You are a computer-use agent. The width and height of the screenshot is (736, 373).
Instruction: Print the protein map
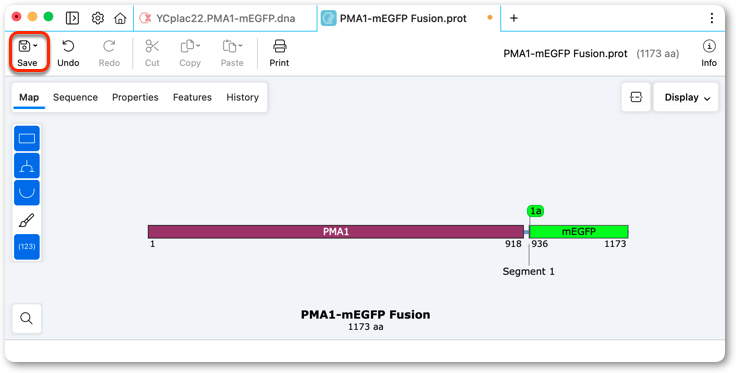(x=279, y=53)
